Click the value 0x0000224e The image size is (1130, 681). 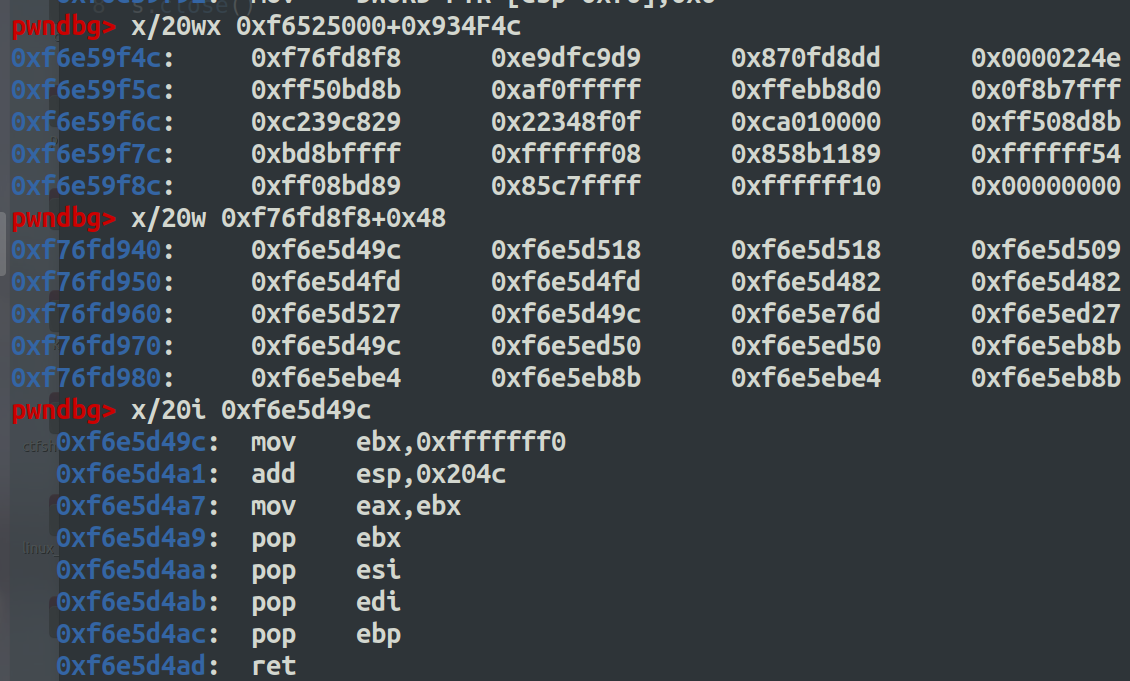click(x=1045, y=58)
